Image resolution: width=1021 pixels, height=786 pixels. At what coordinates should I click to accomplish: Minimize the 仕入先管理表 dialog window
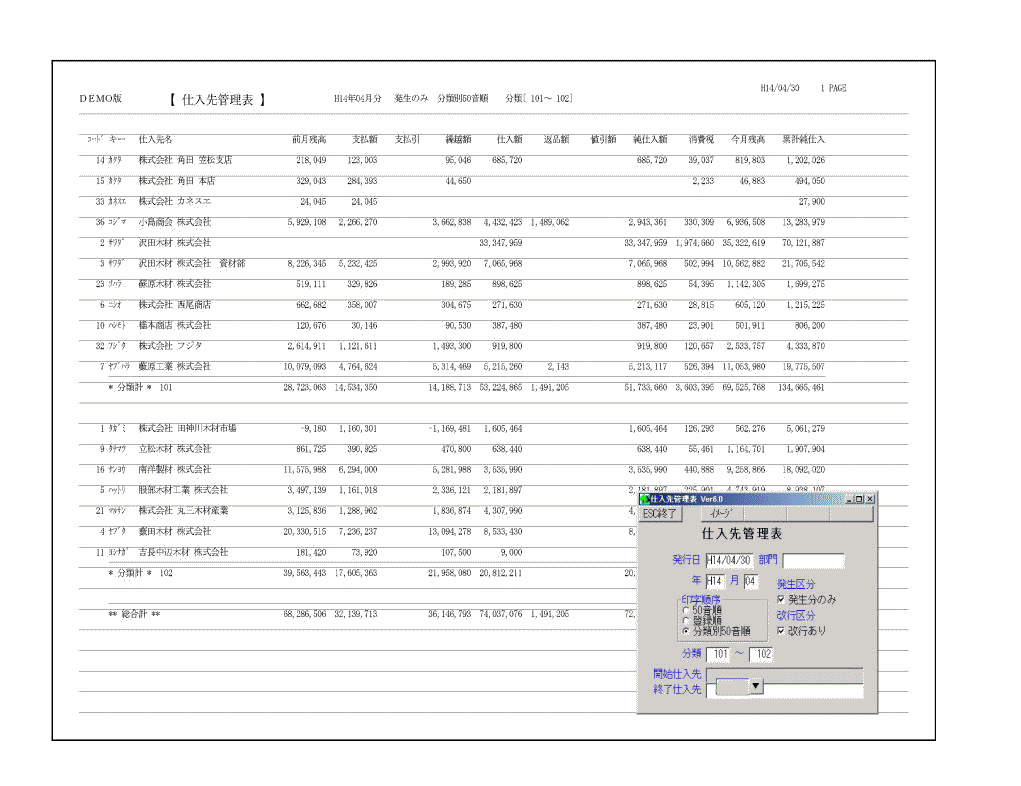850,499
